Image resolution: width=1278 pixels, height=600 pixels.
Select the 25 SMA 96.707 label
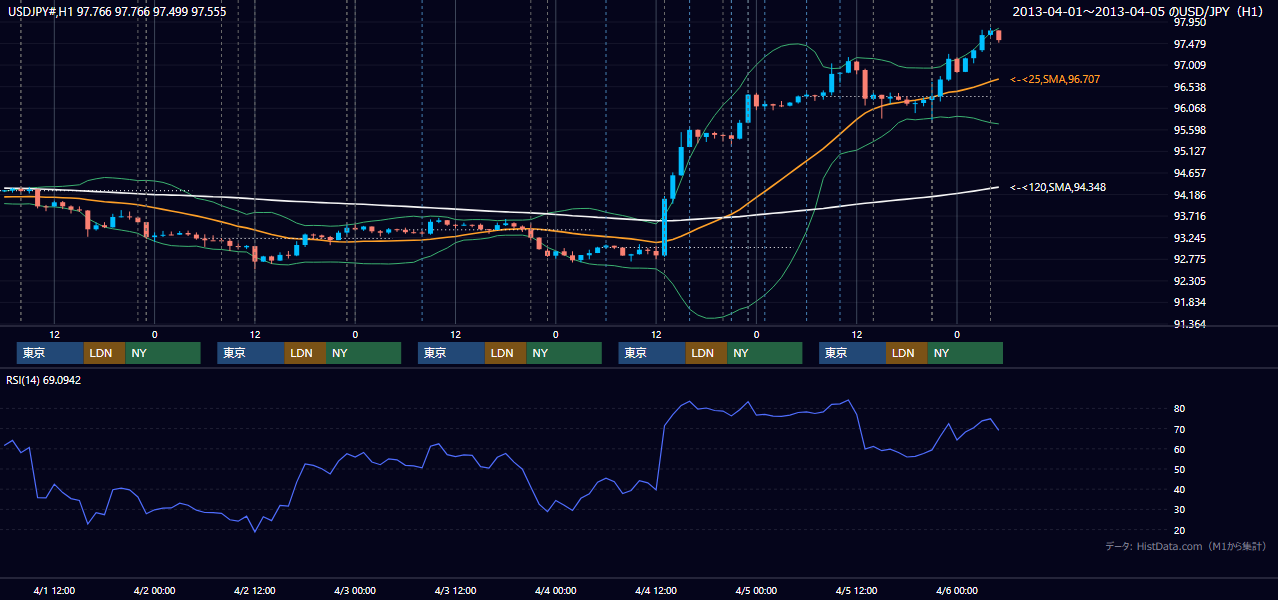click(x=1055, y=79)
